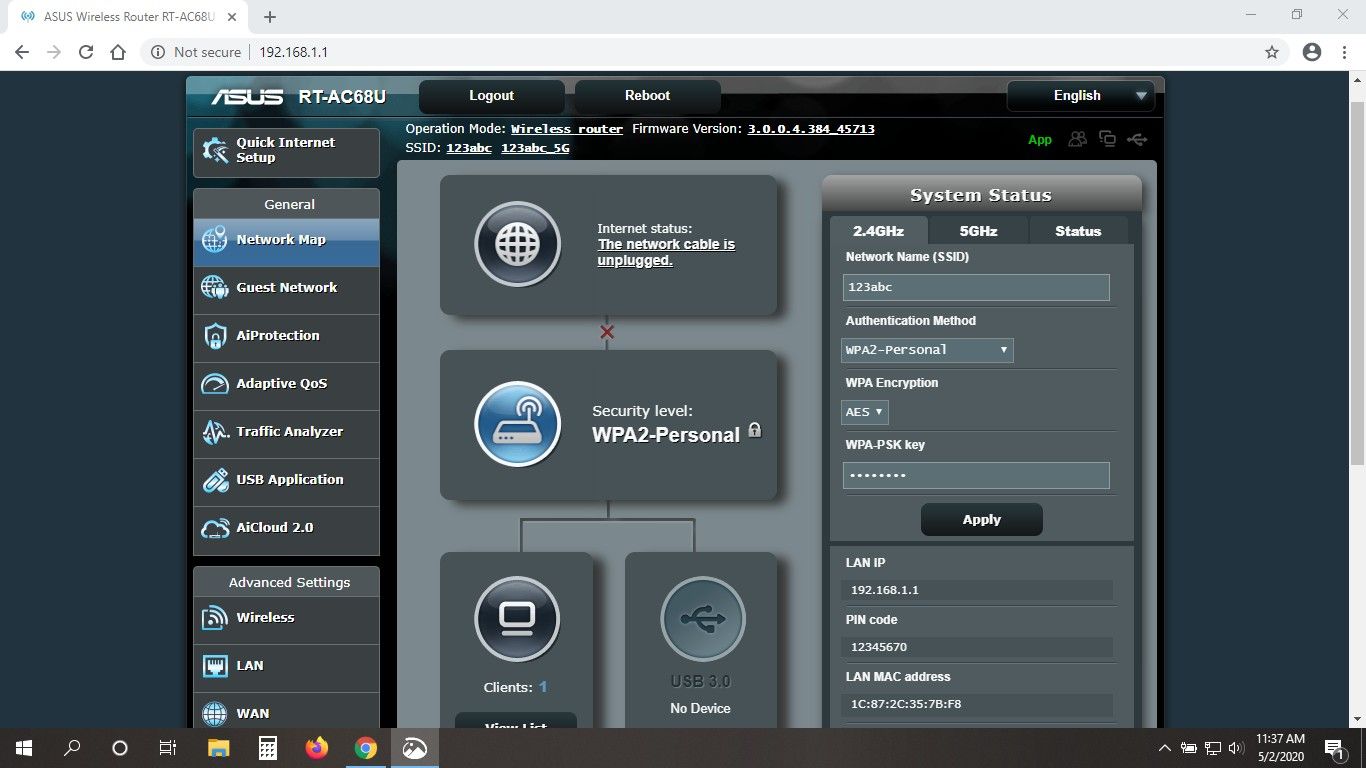The image size is (1366, 768).
Task: Click the Internet status globe icon
Action: (517, 244)
